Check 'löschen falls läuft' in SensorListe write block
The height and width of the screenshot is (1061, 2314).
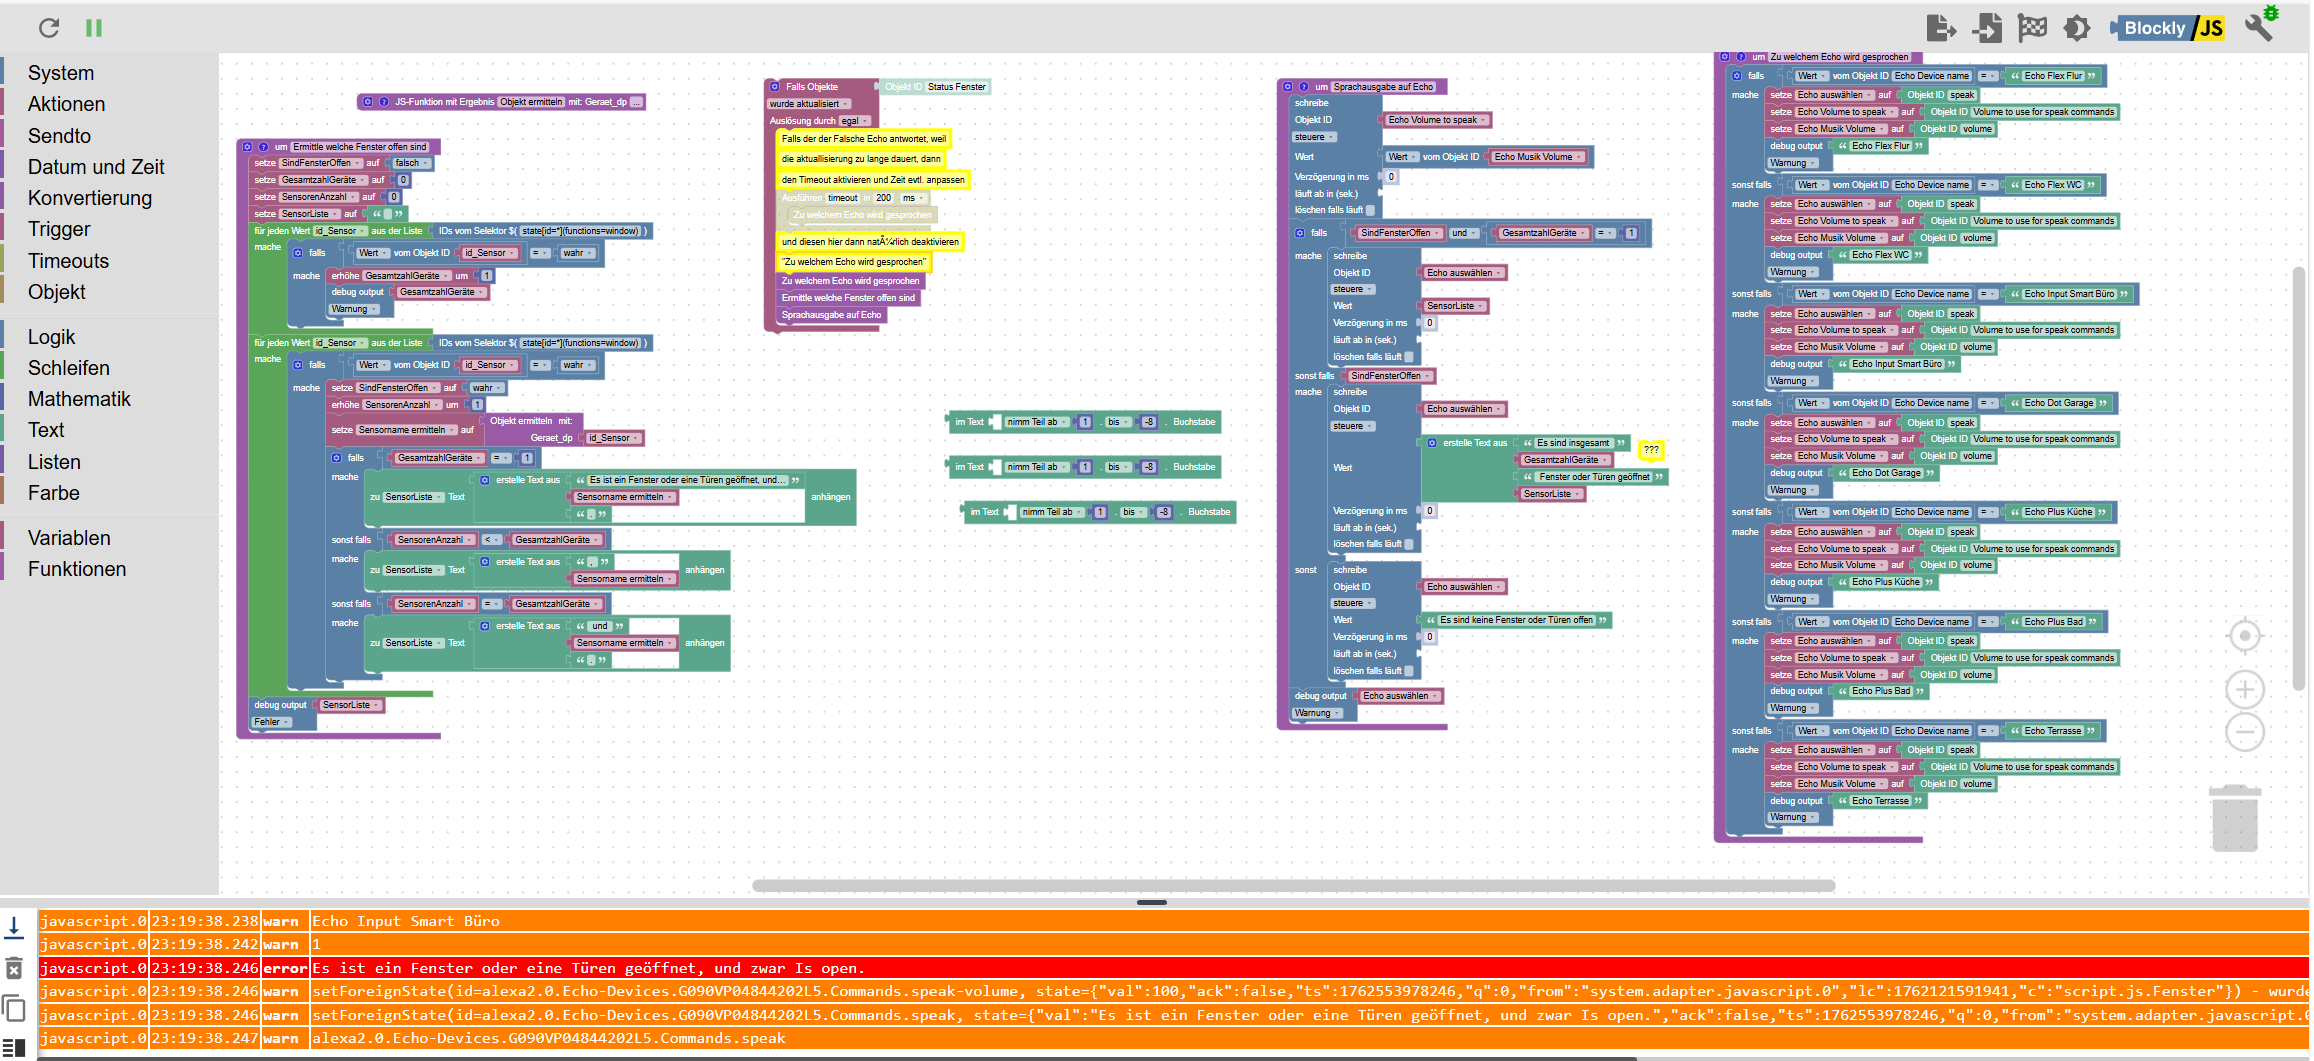coord(1409,357)
